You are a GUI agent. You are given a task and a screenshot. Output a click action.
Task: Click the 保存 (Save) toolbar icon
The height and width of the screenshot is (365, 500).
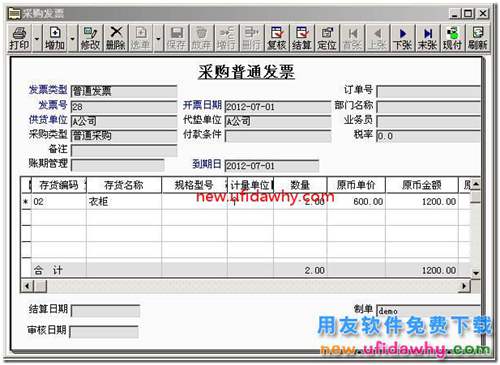click(x=177, y=38)
